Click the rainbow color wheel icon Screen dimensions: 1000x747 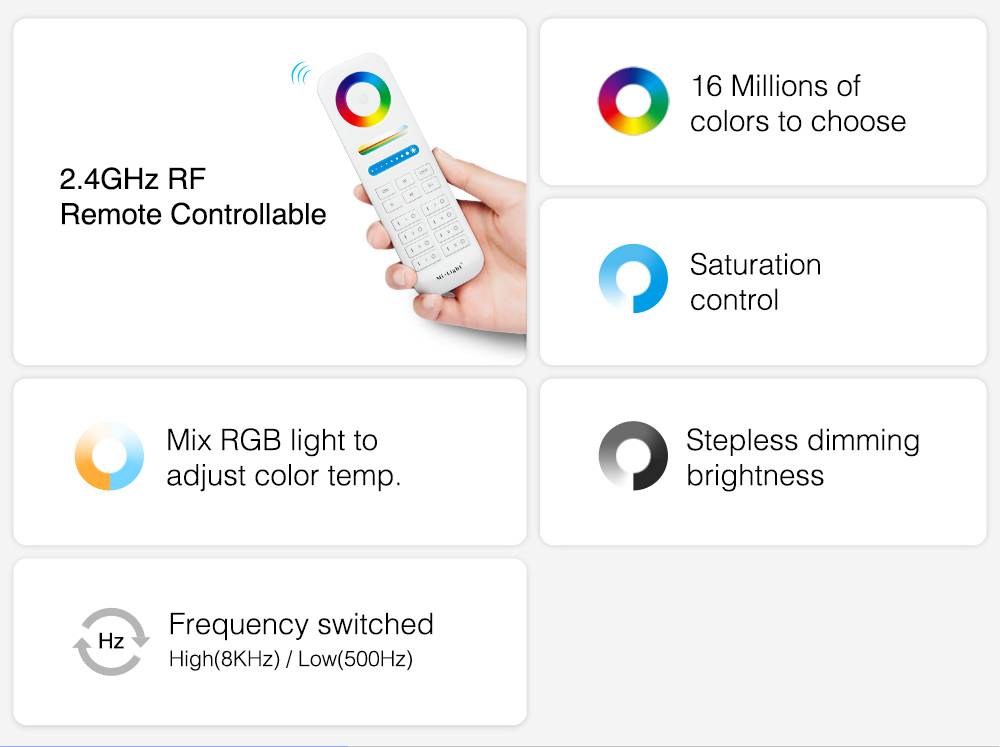point(633,101)
